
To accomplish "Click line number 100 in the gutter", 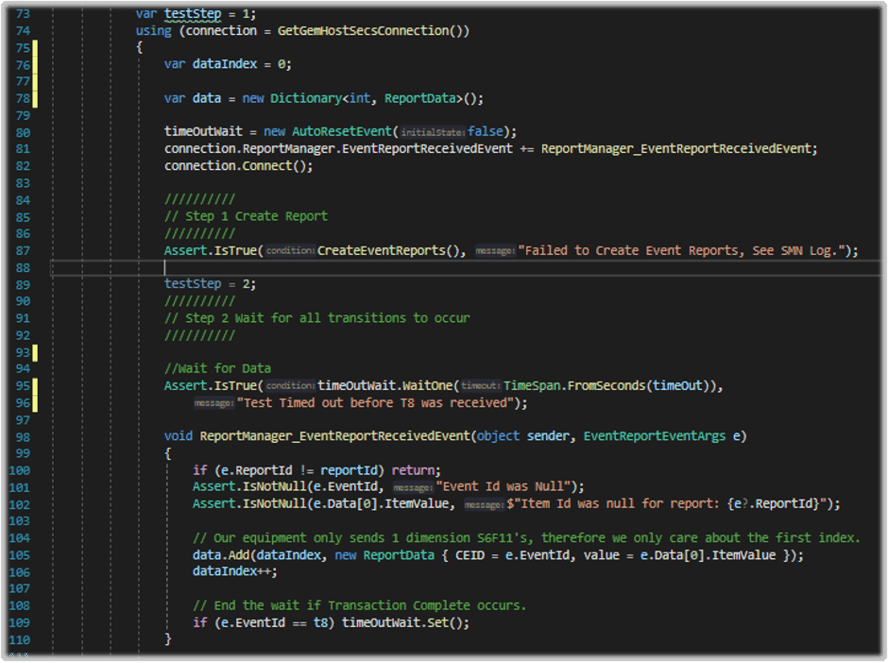I will tap(24, 469).
